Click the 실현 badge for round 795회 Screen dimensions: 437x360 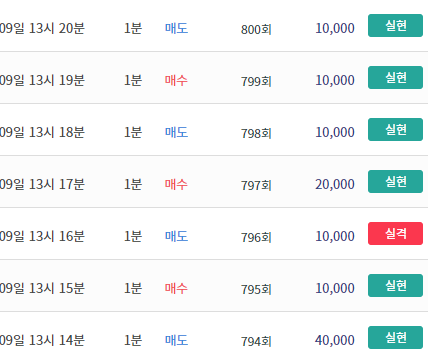(x=395, y=285)
